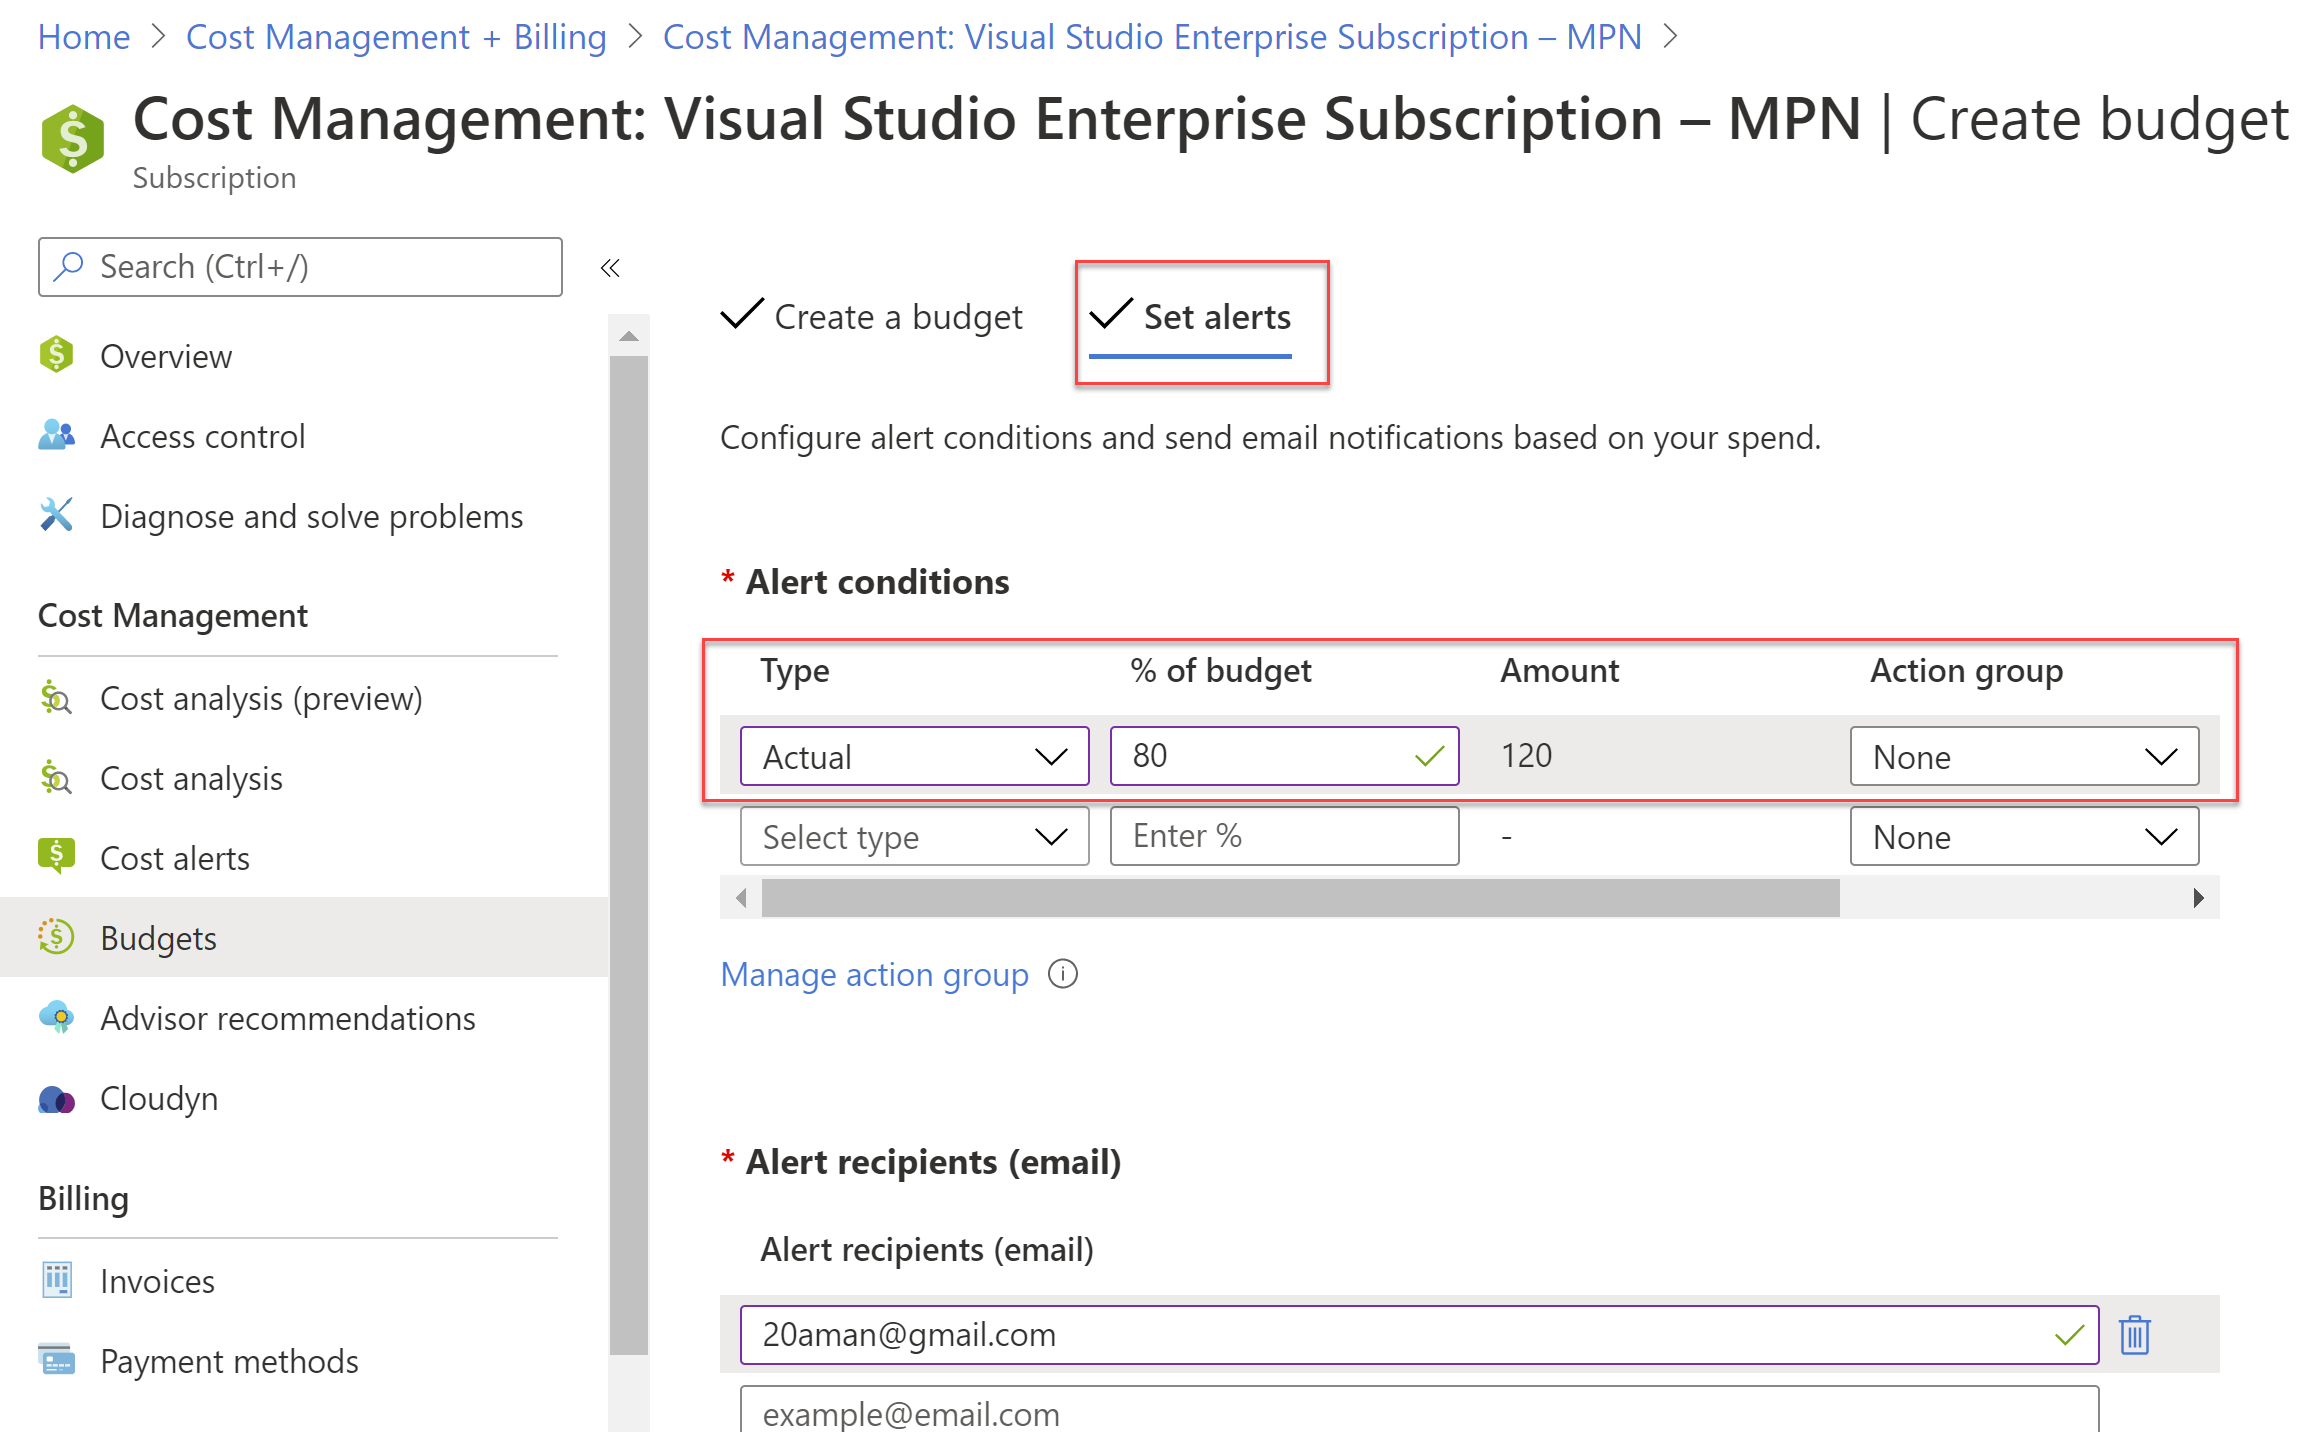This screenshot has height=1432, width=2309.
Task: Click the Overview dollar icon
Action: click(57, 355)
